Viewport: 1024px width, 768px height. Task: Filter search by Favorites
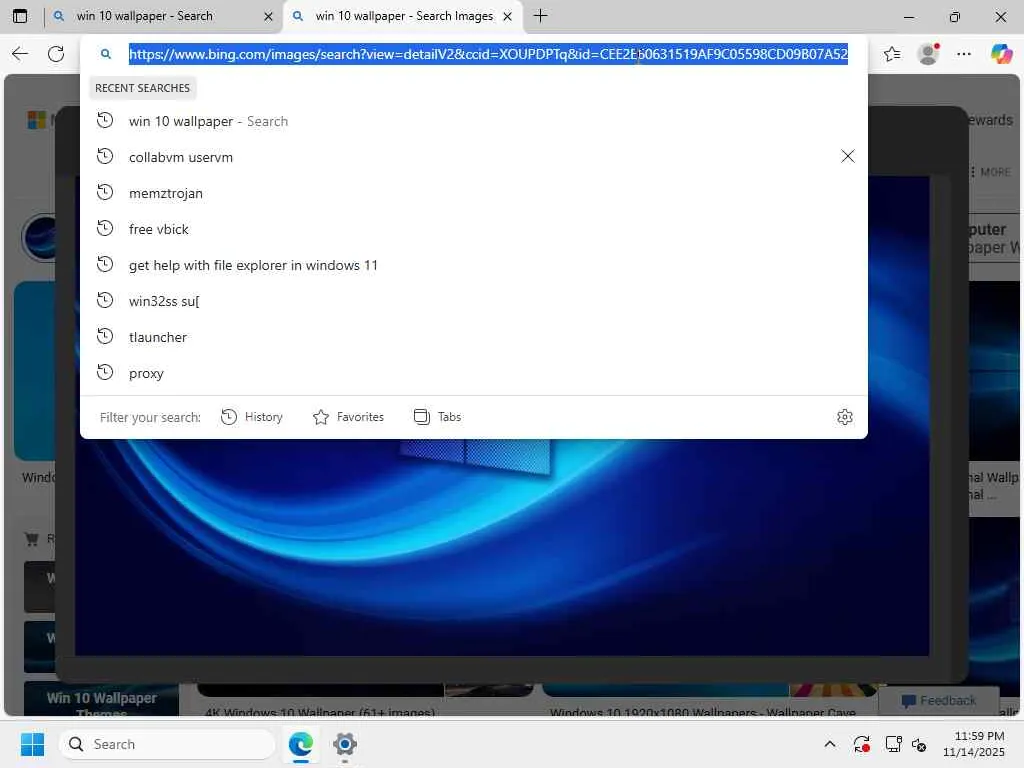point(348,417)
